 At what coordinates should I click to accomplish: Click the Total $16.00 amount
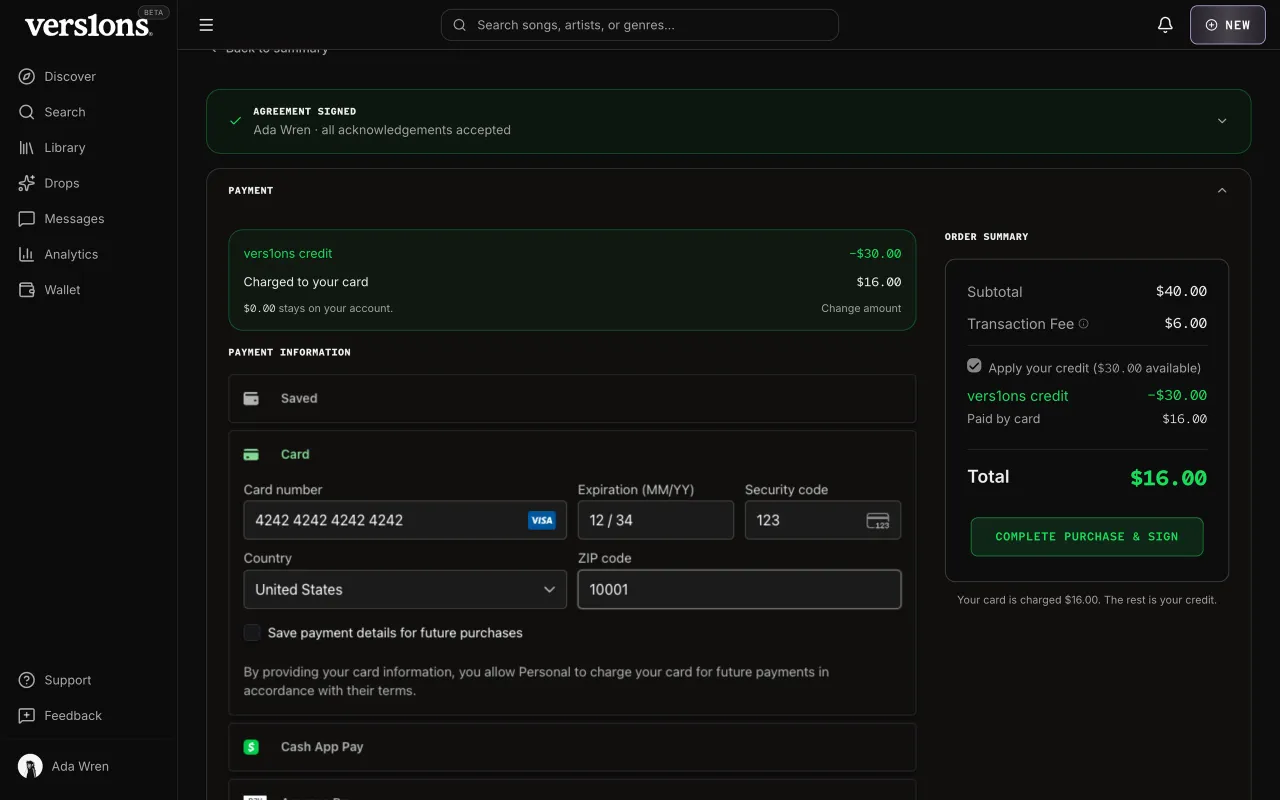(1168, 478)
